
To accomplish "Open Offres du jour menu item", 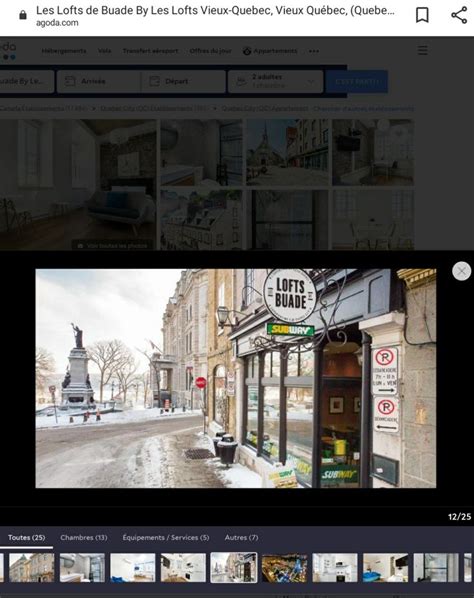I will (x=210, y=51).
